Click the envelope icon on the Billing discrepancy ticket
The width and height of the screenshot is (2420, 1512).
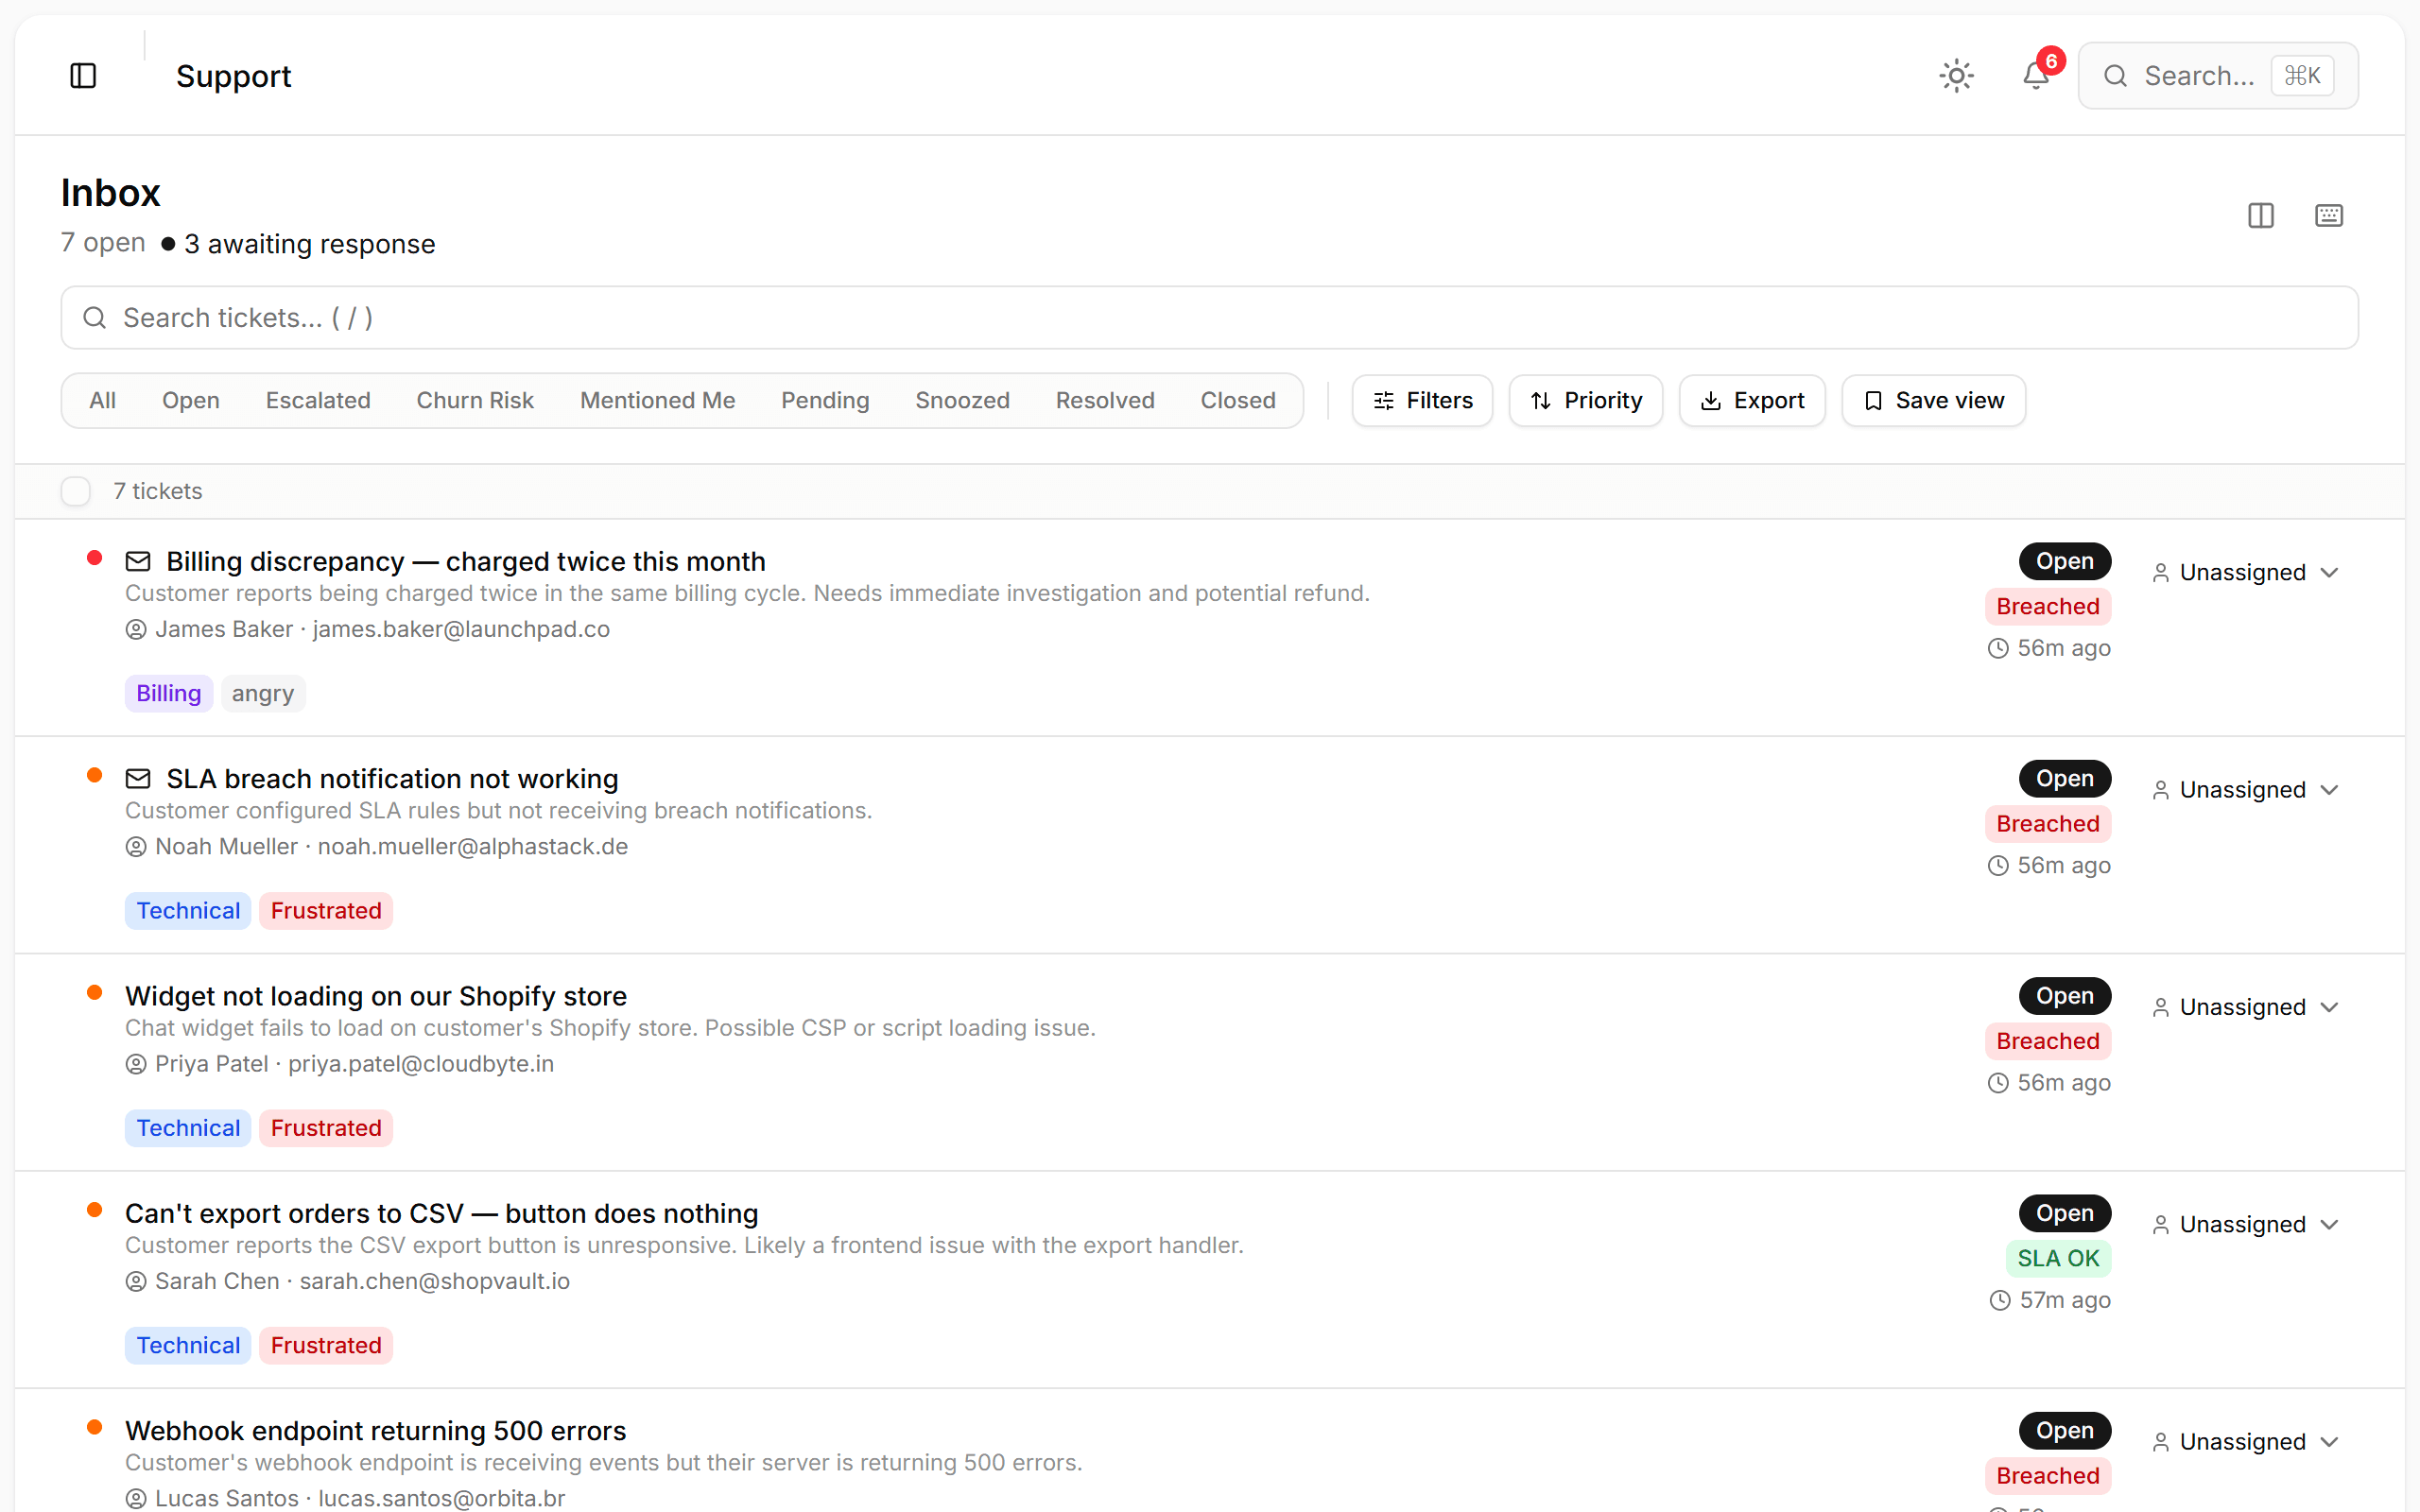[138, 560]
